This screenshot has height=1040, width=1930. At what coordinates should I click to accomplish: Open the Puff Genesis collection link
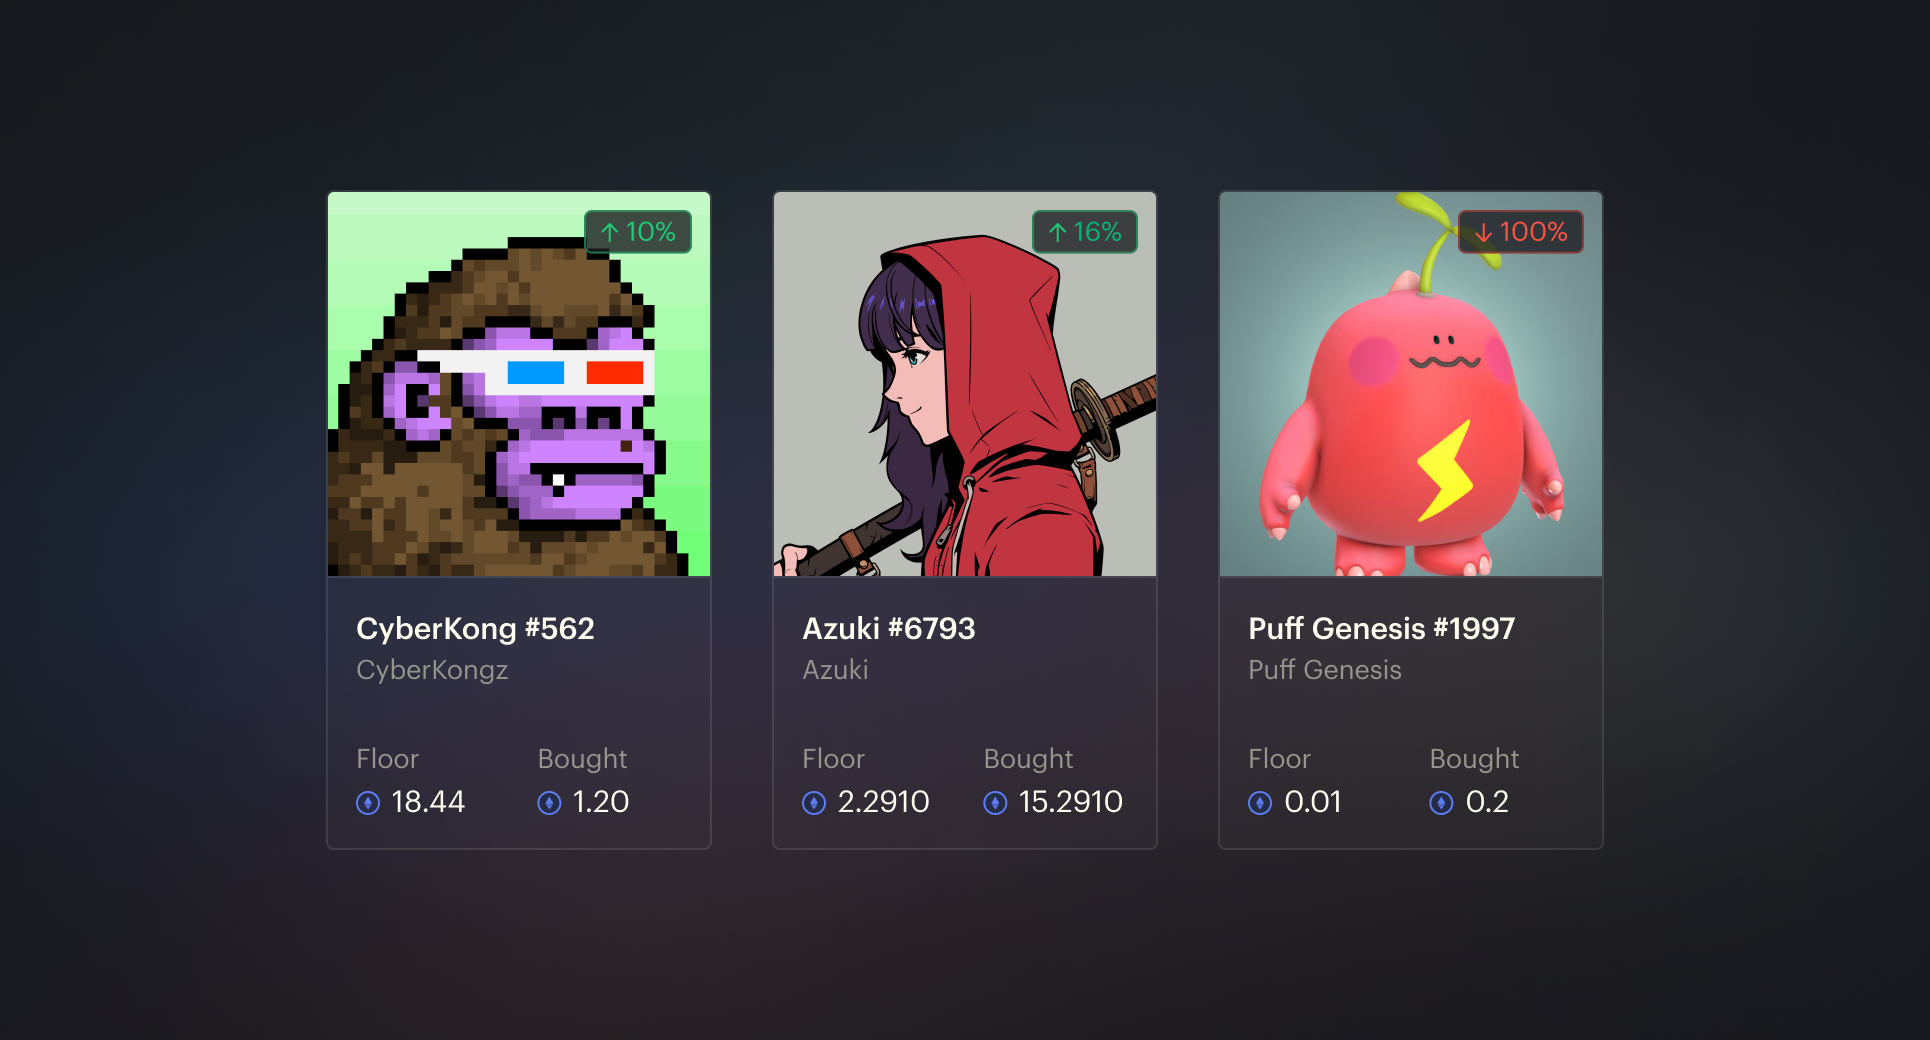click(1324, 670)
